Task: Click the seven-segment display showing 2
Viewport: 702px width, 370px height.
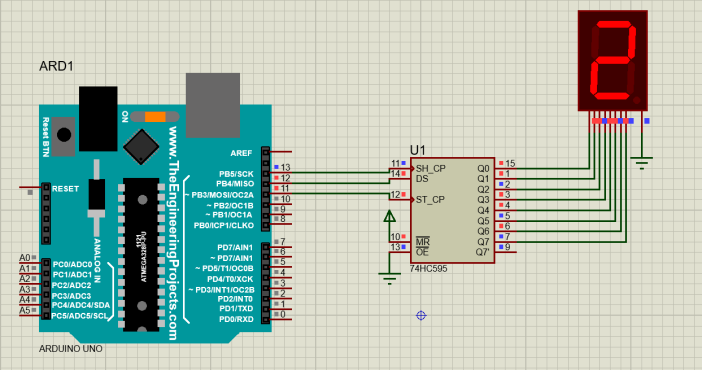Action: (x=612, y=60)
